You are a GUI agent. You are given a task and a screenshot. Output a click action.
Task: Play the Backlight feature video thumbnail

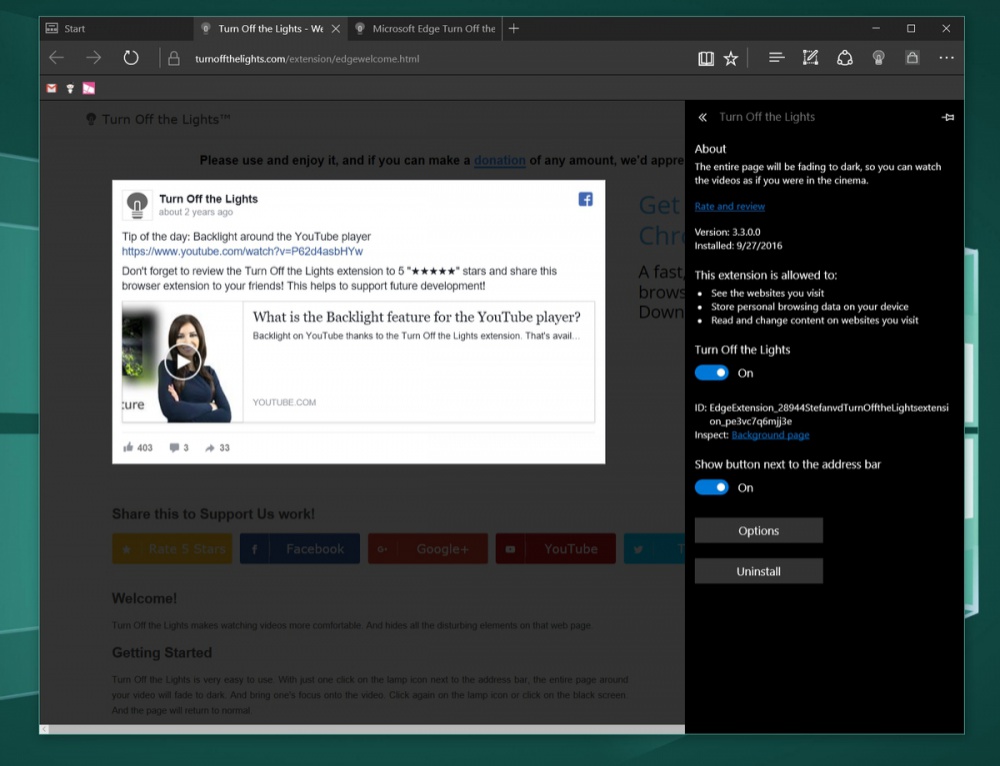(182, 362)
